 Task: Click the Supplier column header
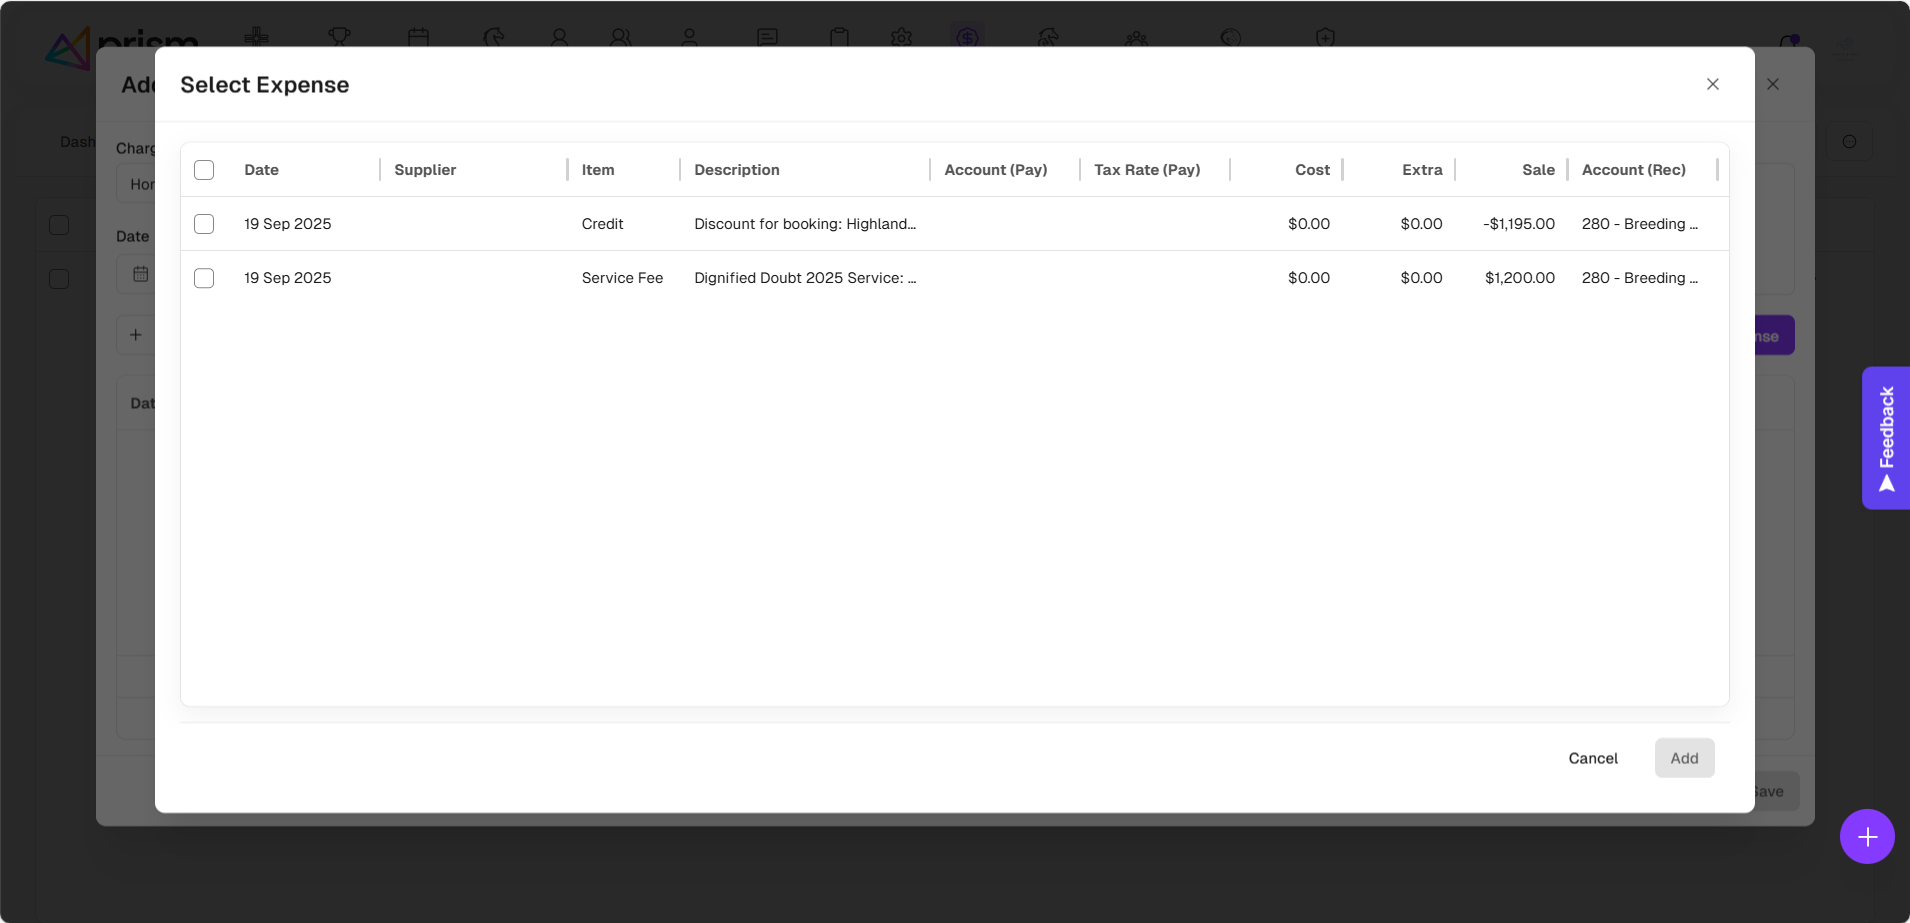point(425,170)
